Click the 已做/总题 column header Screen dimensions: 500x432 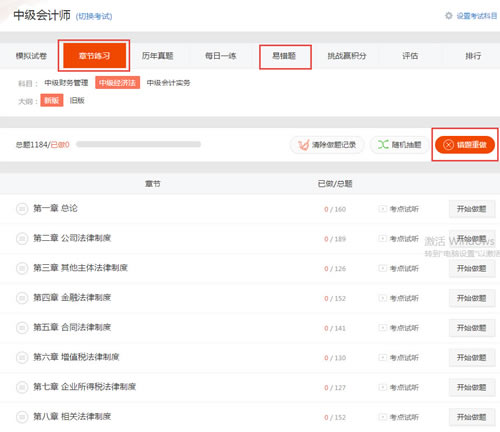335,184
